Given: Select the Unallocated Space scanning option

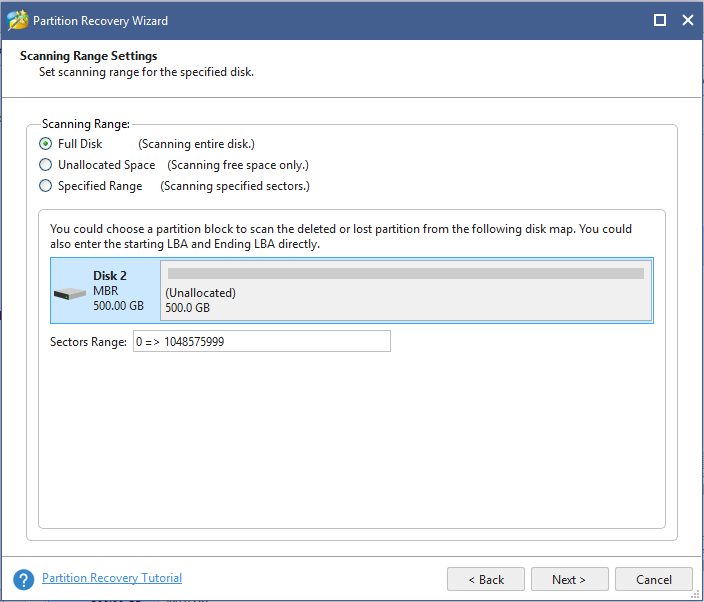Looking at the screenshot, I should coord(45,165).
